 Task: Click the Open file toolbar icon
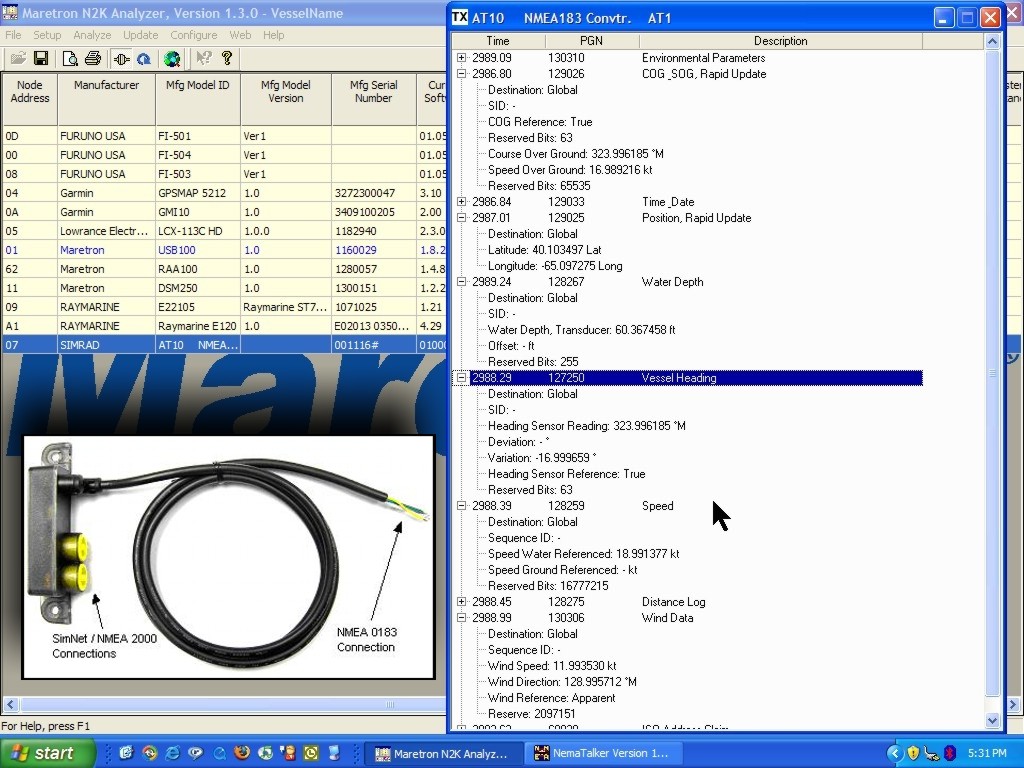tap(18, 59)
